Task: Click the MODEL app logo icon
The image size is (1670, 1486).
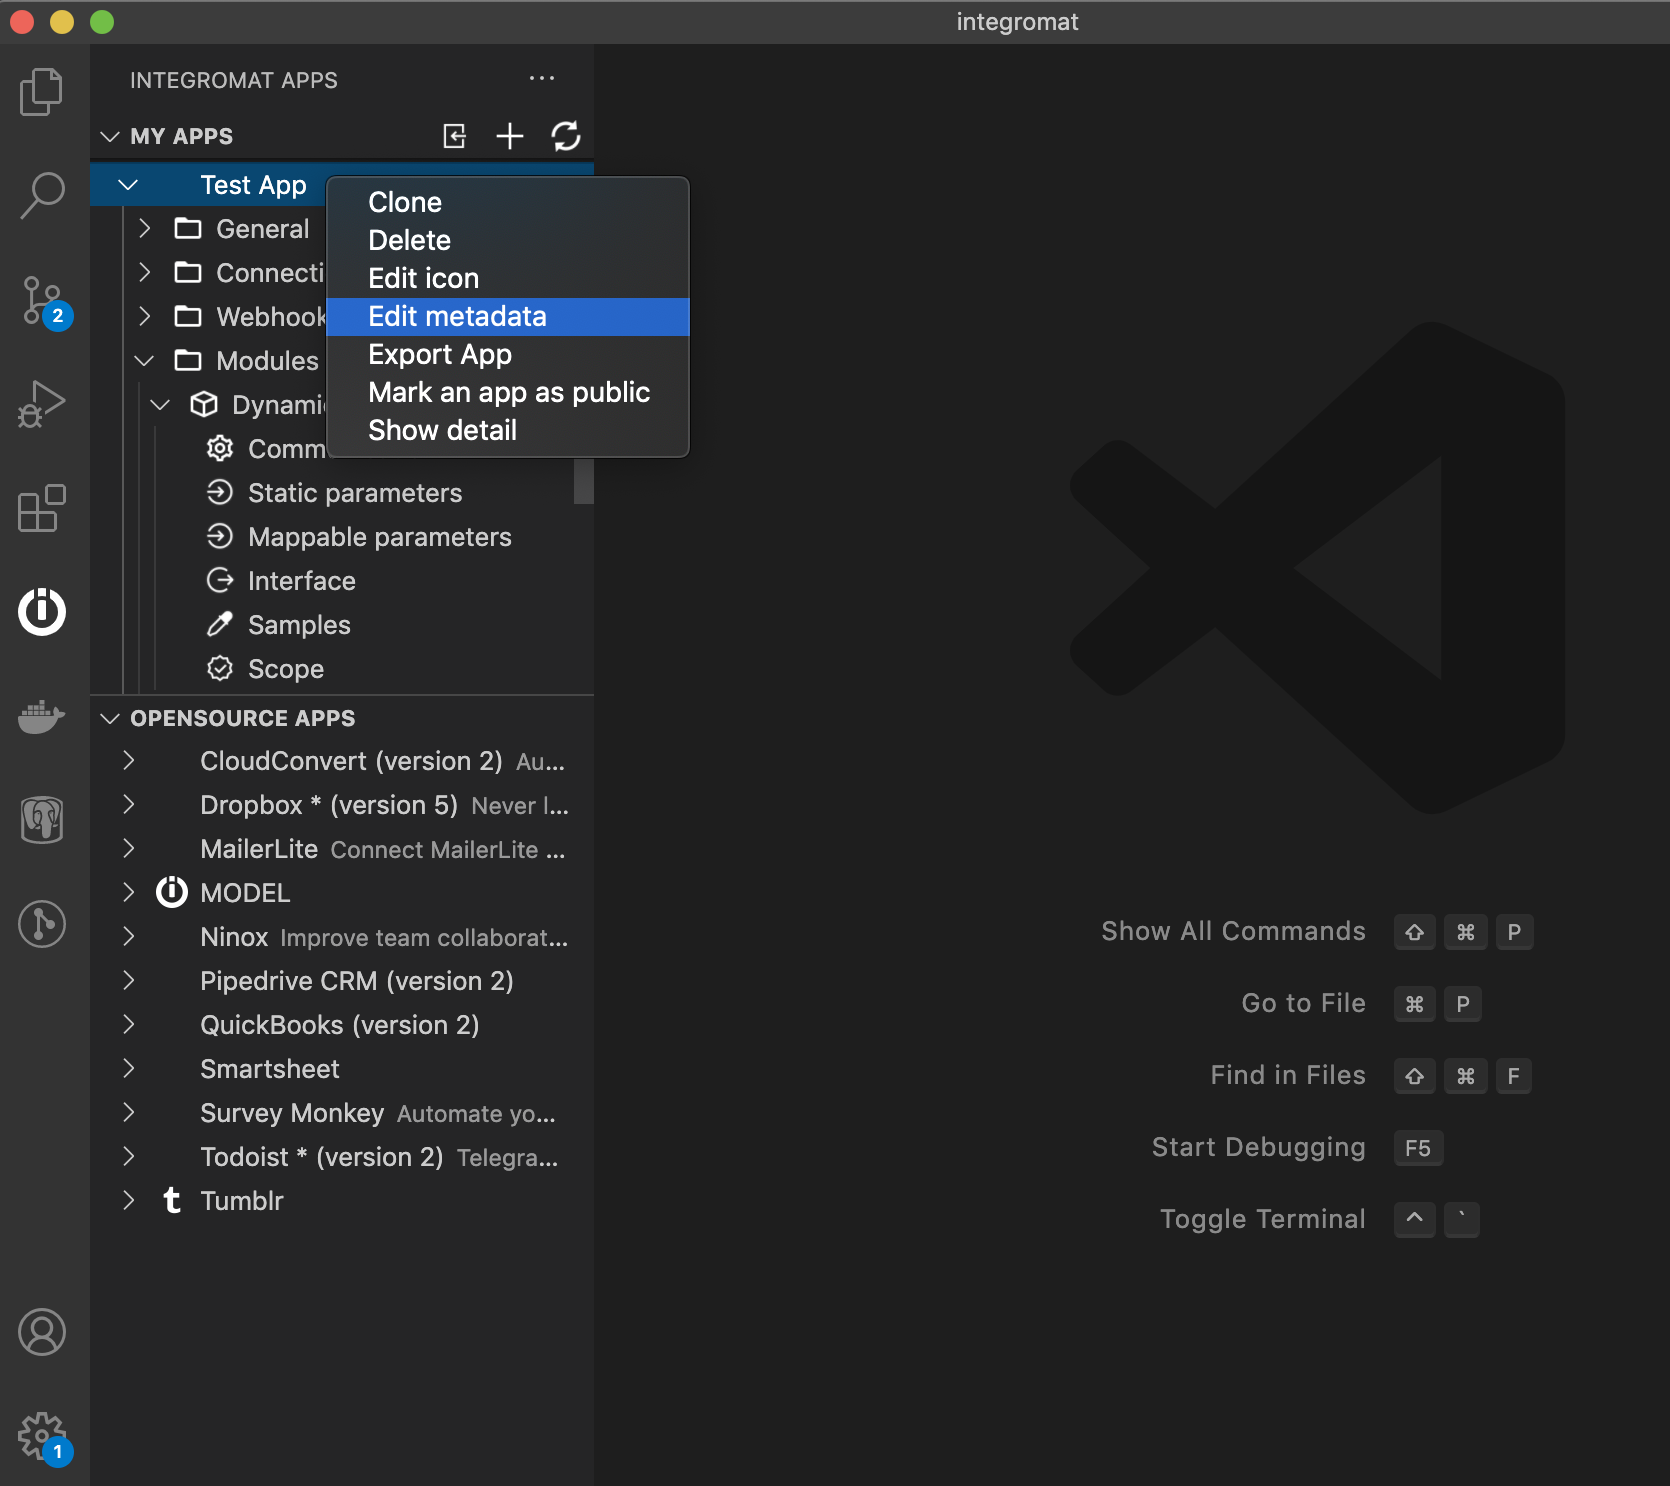Action: [172, 892]
